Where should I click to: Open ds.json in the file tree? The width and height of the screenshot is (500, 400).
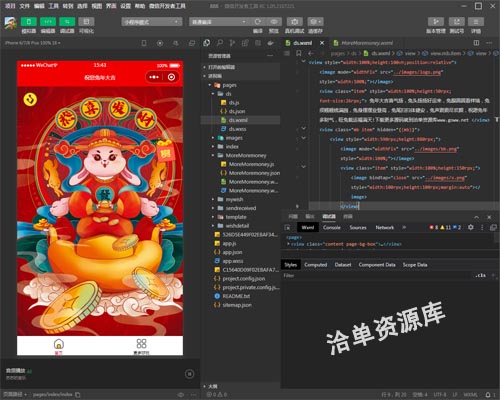(x=237, y=111)
